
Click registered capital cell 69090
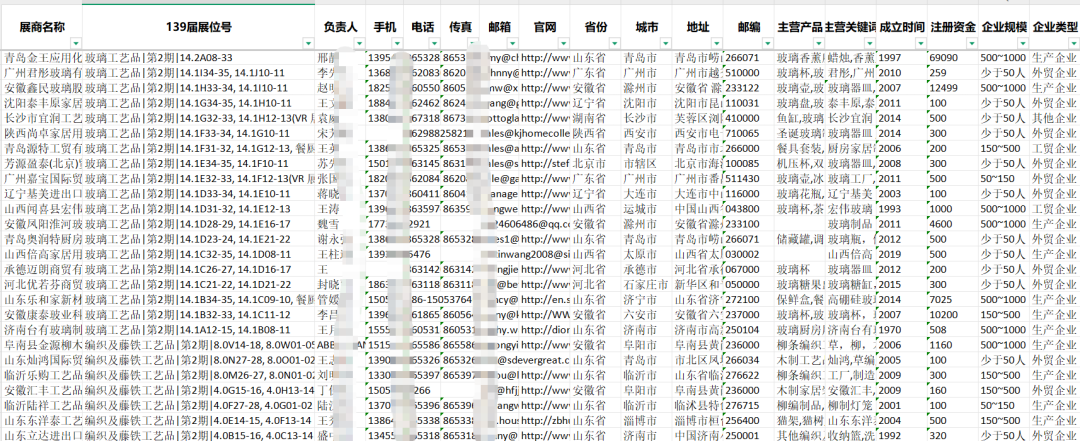click(x=952, y=58)
